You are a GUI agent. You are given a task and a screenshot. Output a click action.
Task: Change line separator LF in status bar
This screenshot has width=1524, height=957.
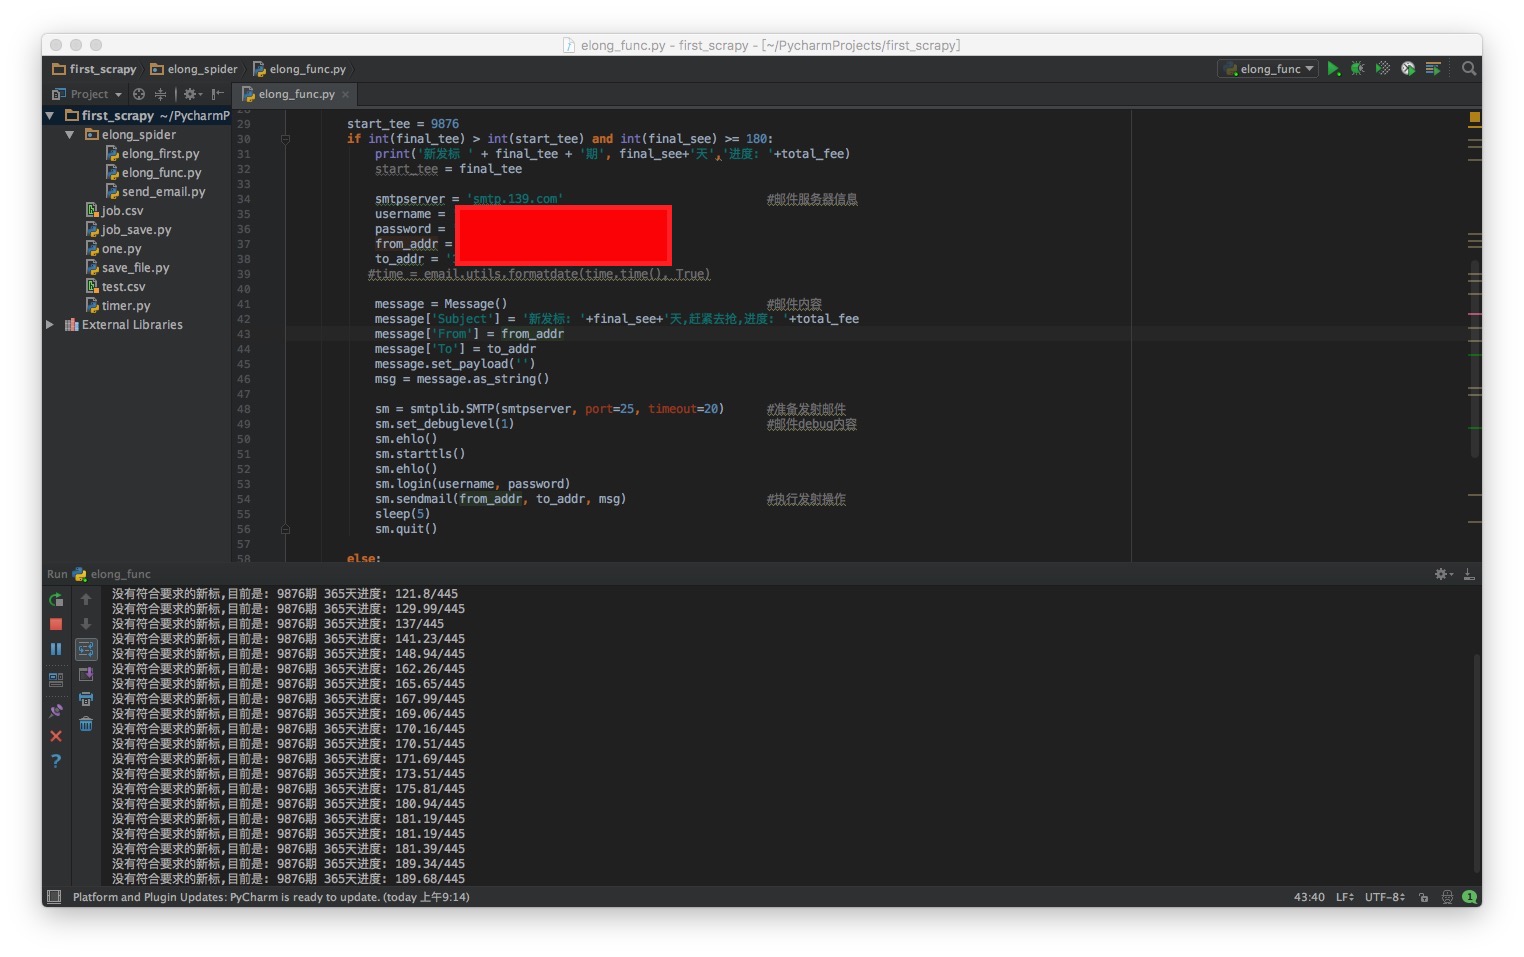click(1345, 897)
